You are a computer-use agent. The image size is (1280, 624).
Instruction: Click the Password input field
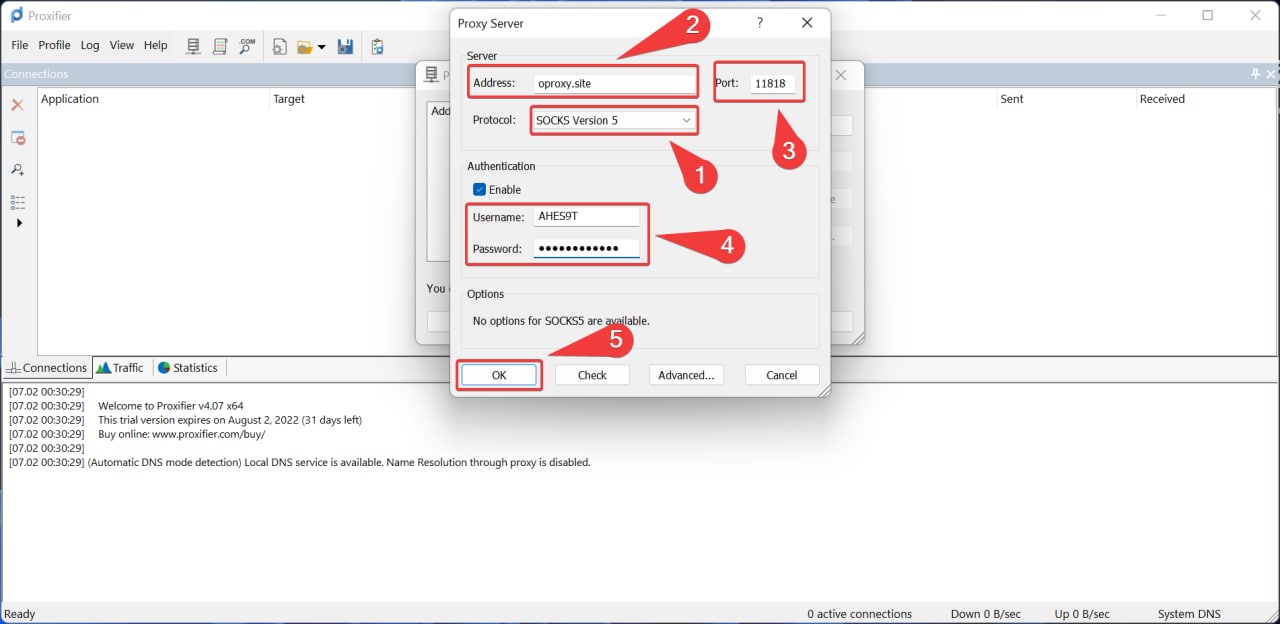(x=586, y=248)
